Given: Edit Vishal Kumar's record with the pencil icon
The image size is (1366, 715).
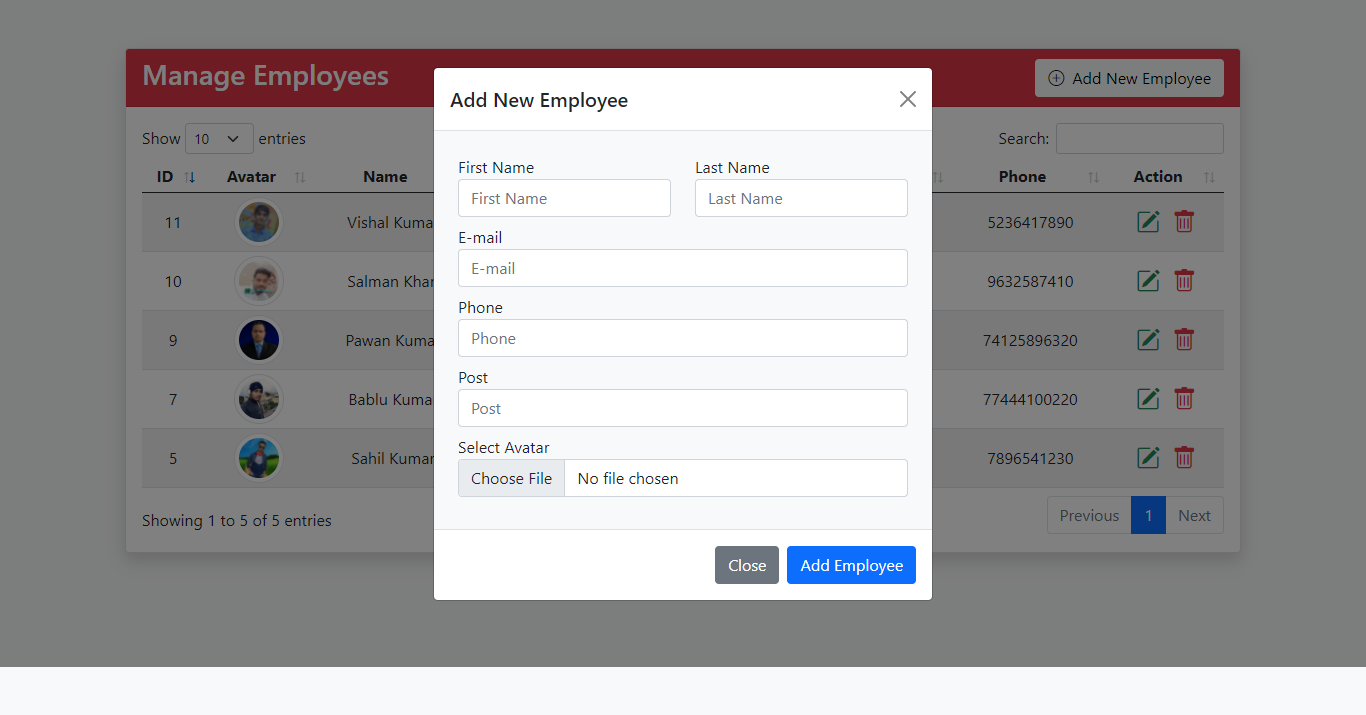Looking at the screenshot, I should click(x=1148, y=222).
